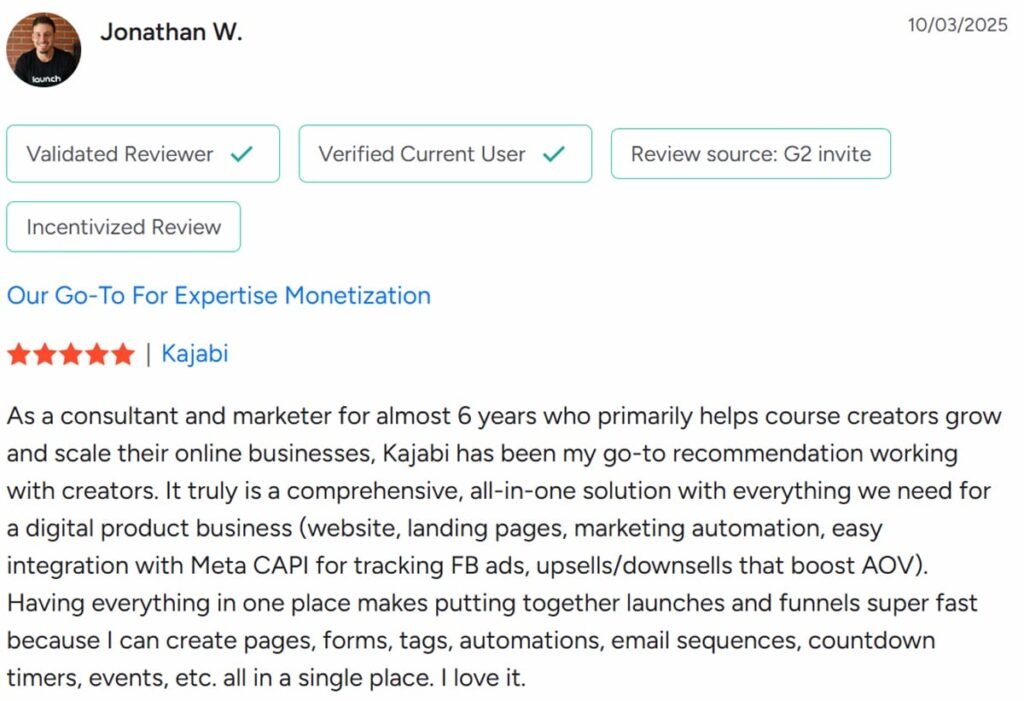Viewport: 1024px width, 701px height.
Task: Select the fourth red star rating icon
Action: tap(97, 354)
